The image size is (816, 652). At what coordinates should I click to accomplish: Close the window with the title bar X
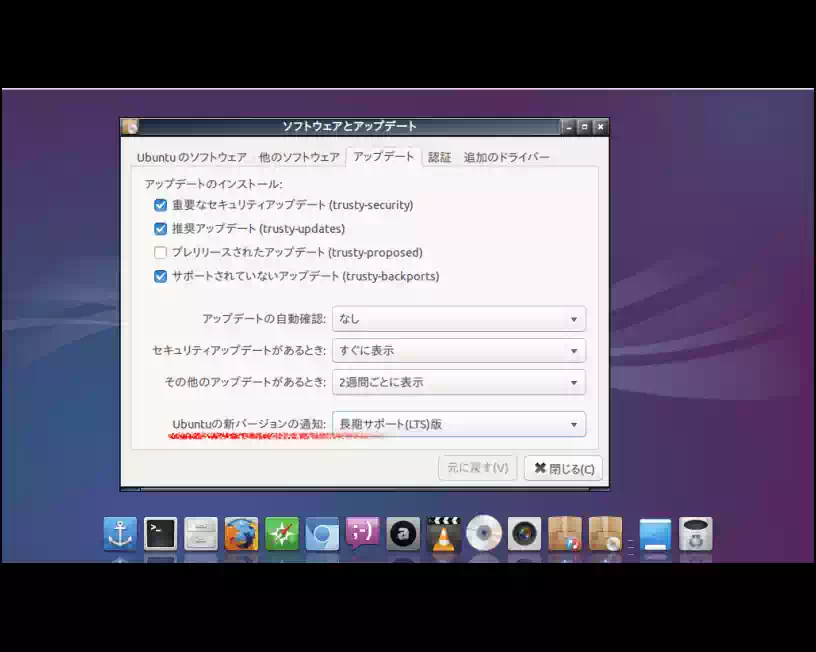(x=601, y=127)
